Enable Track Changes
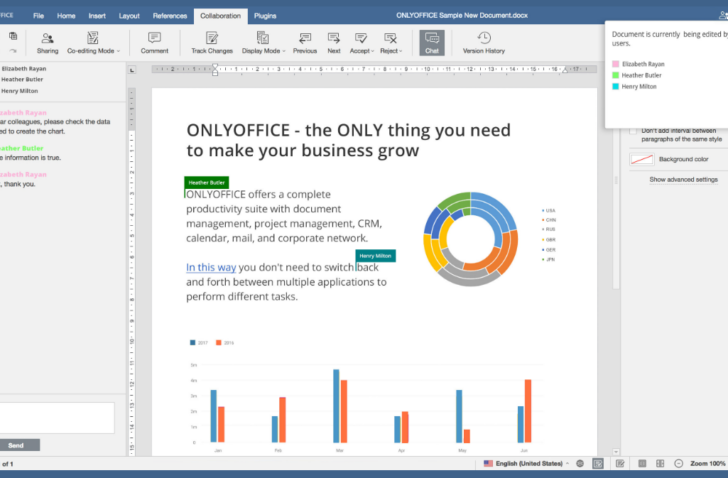This screenshot has height=478, width=728. (212, 43)
